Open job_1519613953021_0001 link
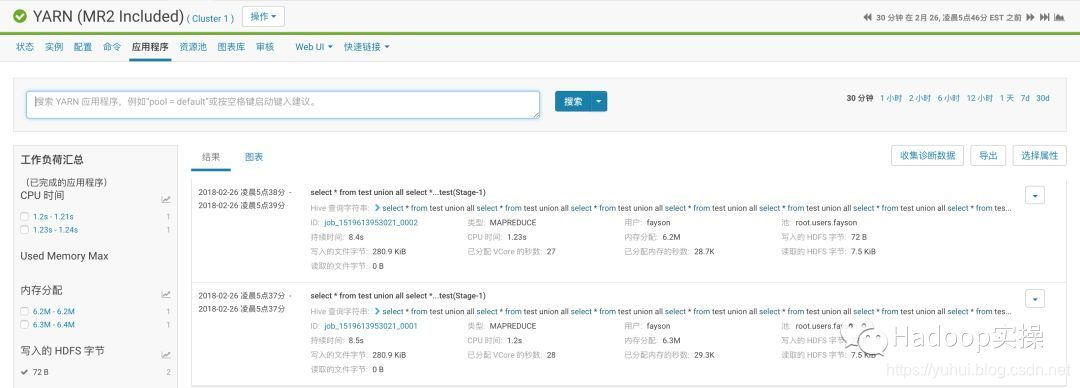This screenshot has width=1080, height=388. tap(371, 326)
